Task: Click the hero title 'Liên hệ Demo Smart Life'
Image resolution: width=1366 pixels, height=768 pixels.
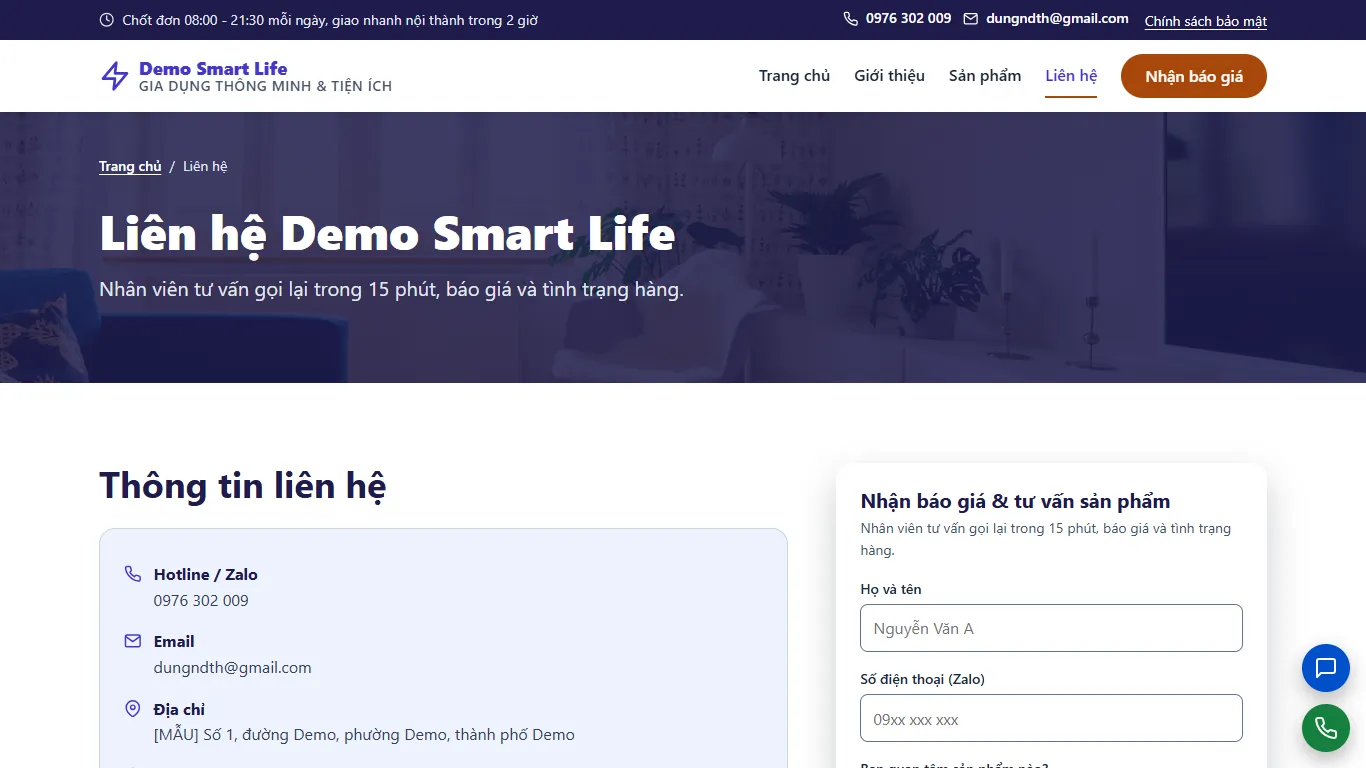Action: click(387, 234)
